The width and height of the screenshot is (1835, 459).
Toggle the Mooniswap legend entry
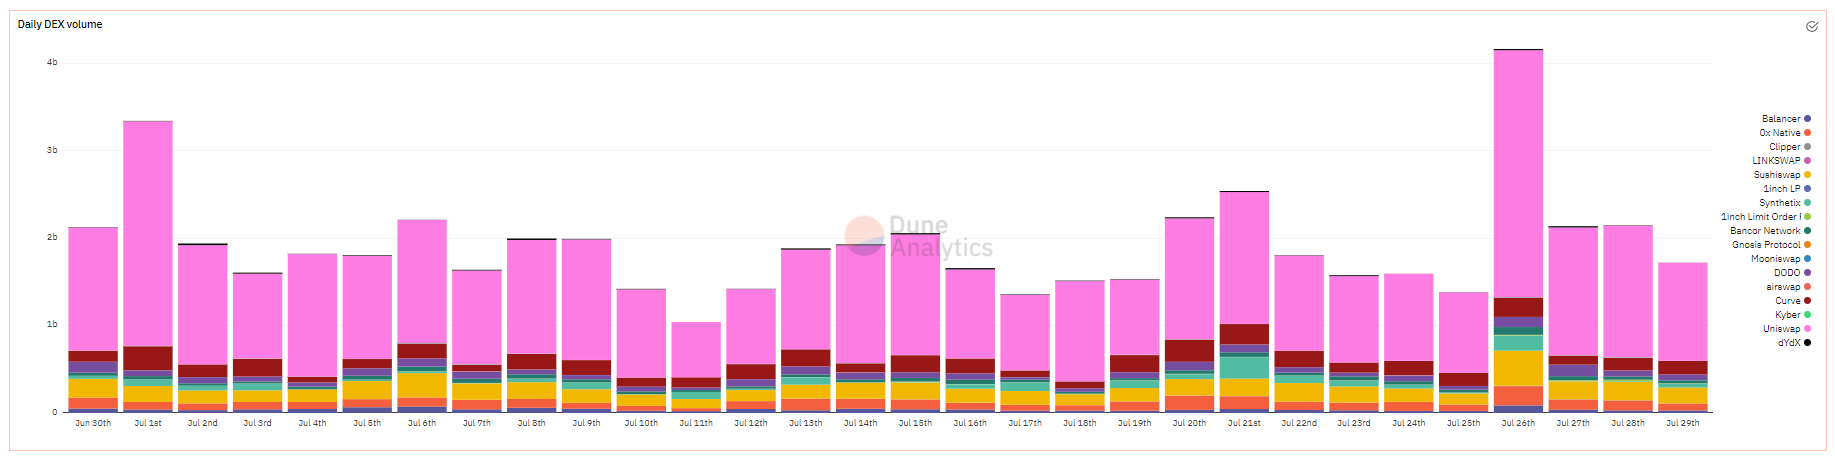[x=1775, y=259]
